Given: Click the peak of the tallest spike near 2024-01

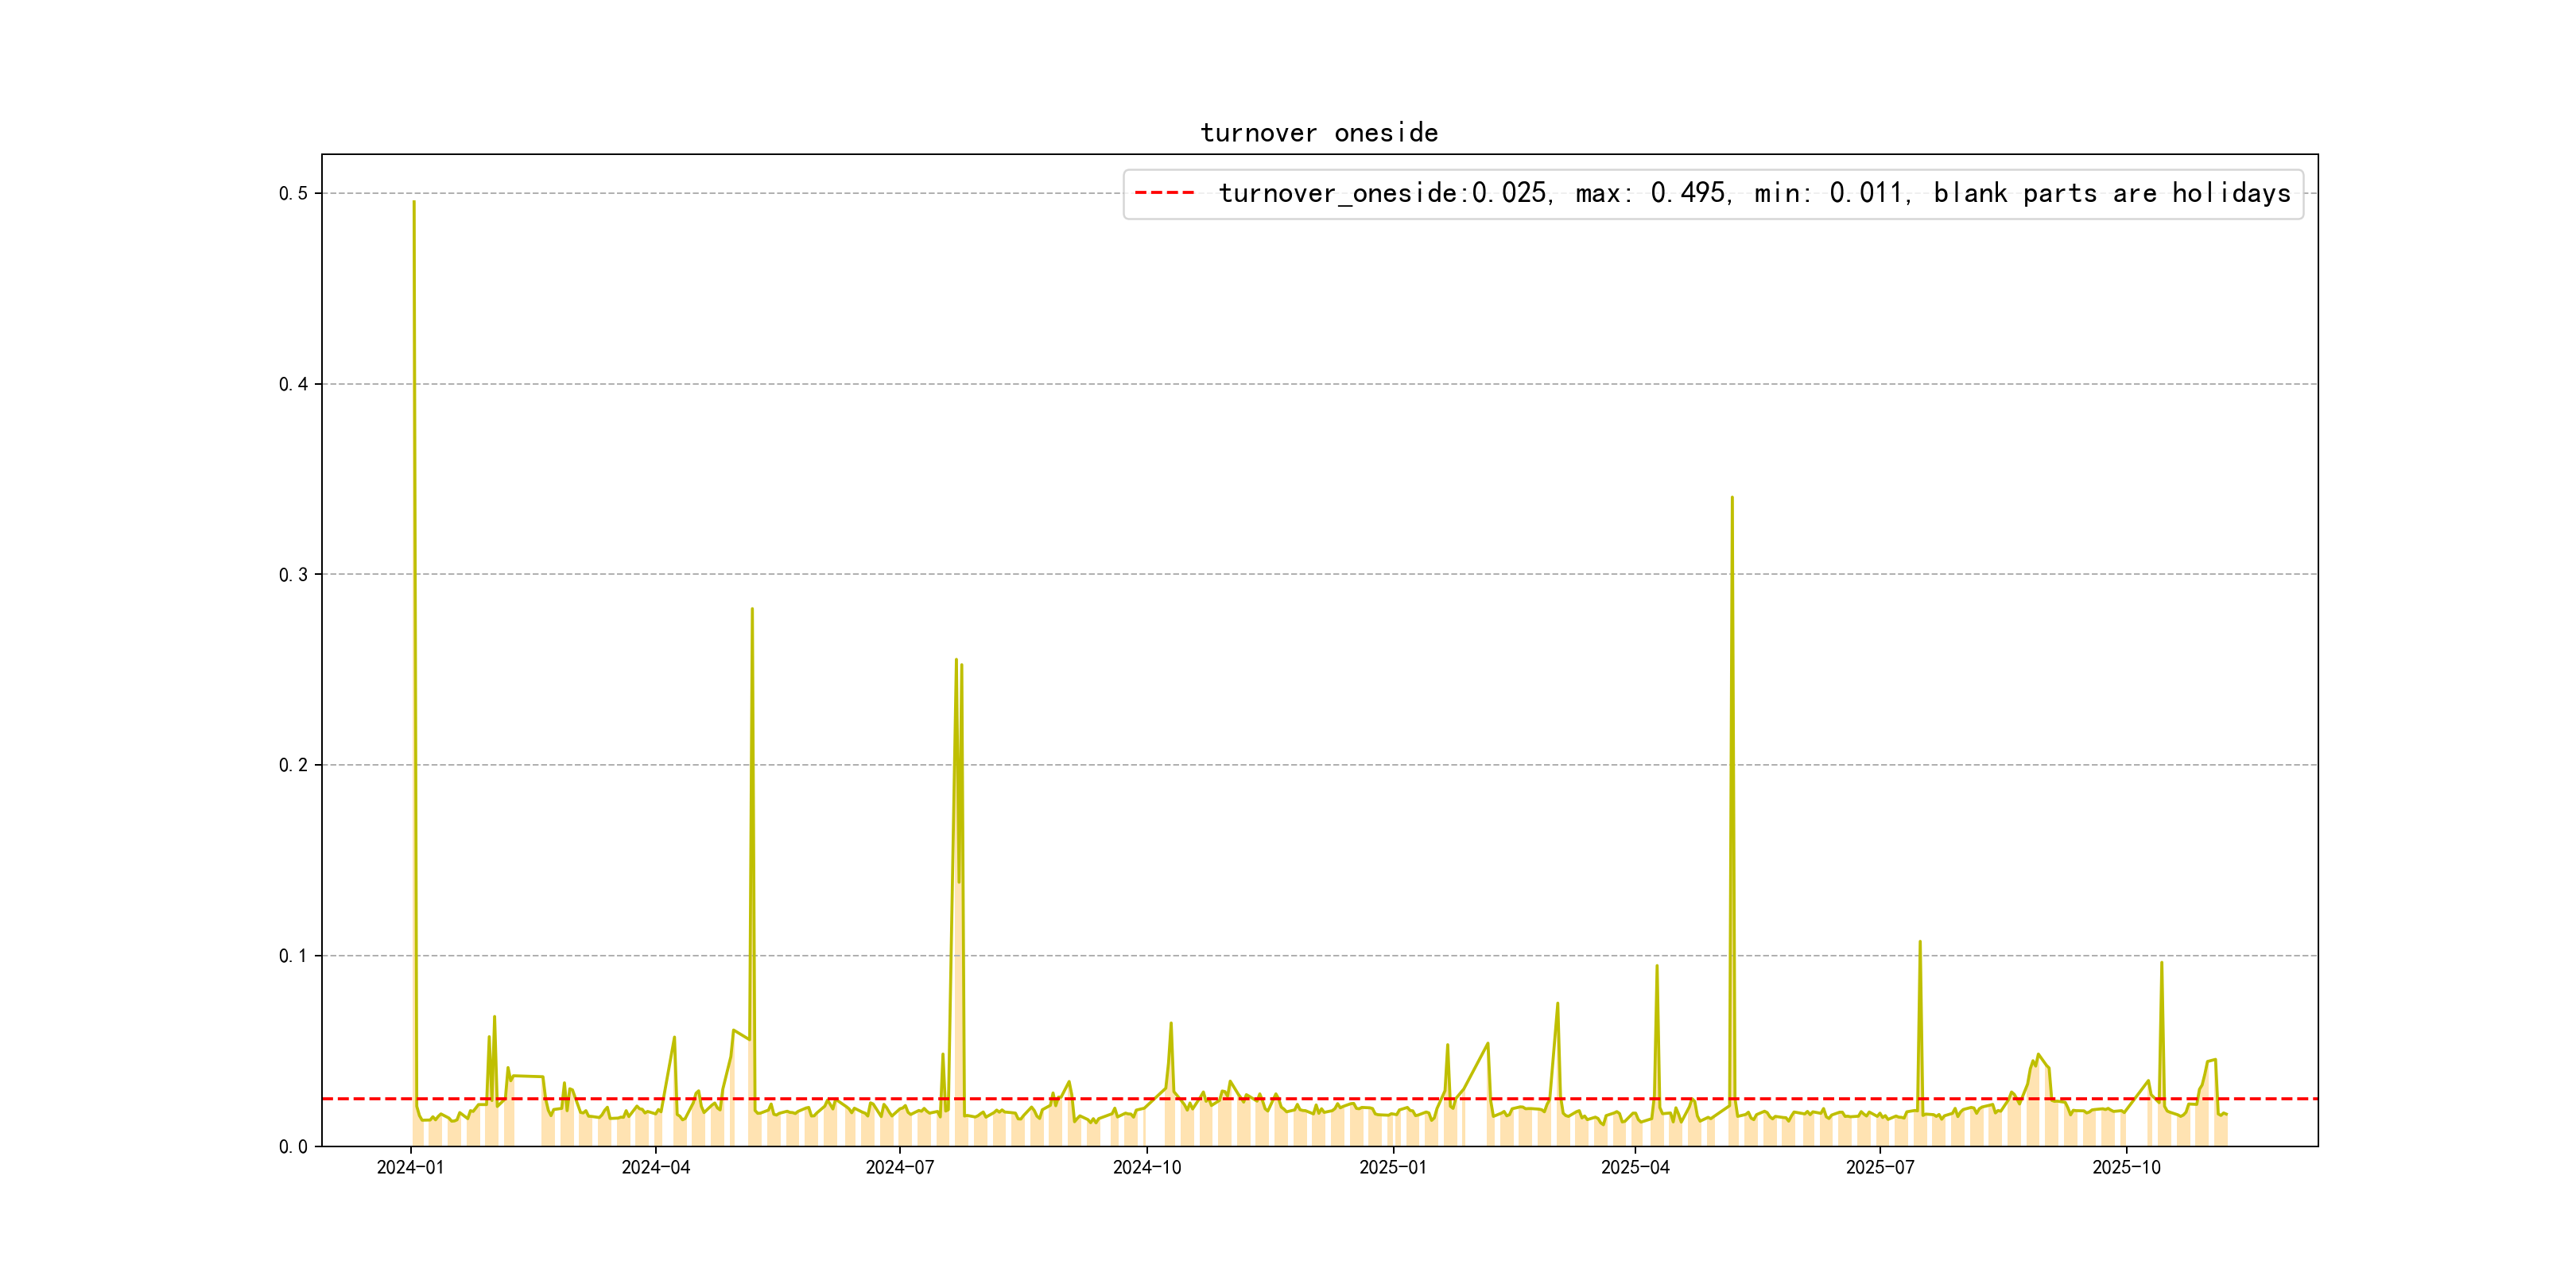Looking at the screenshot, I should click(414, 203).
